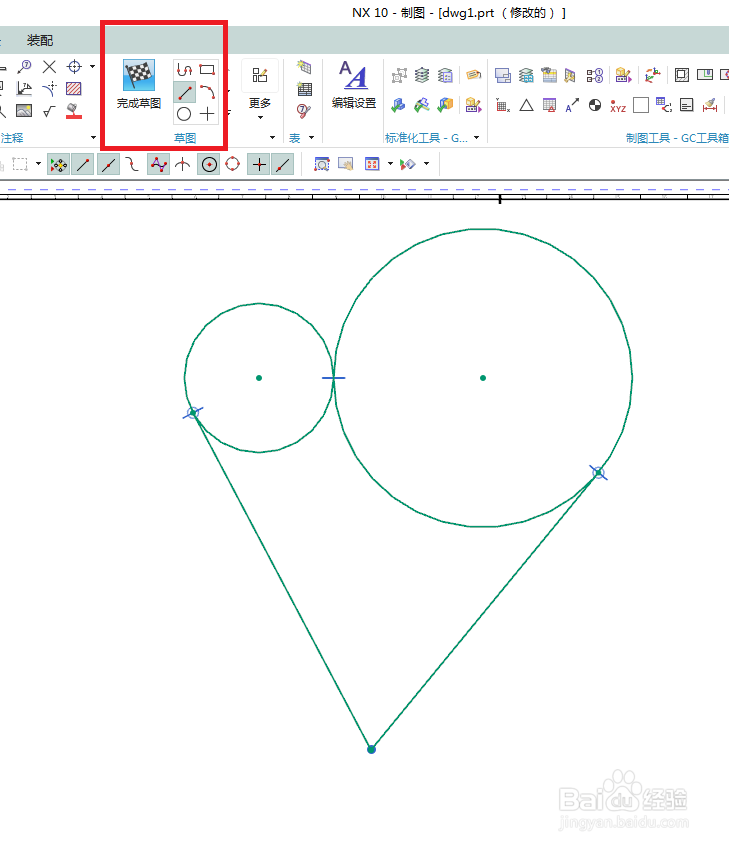Select the Line sketch tool

point(184,92)
